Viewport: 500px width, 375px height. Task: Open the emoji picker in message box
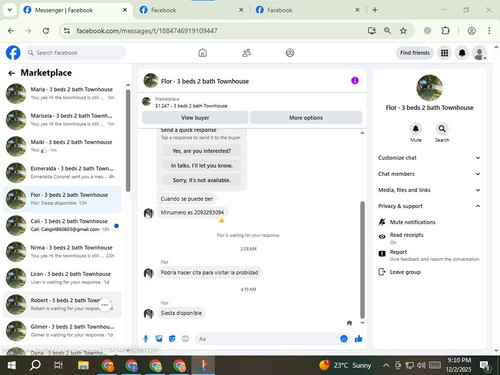(x=344, y=339)
